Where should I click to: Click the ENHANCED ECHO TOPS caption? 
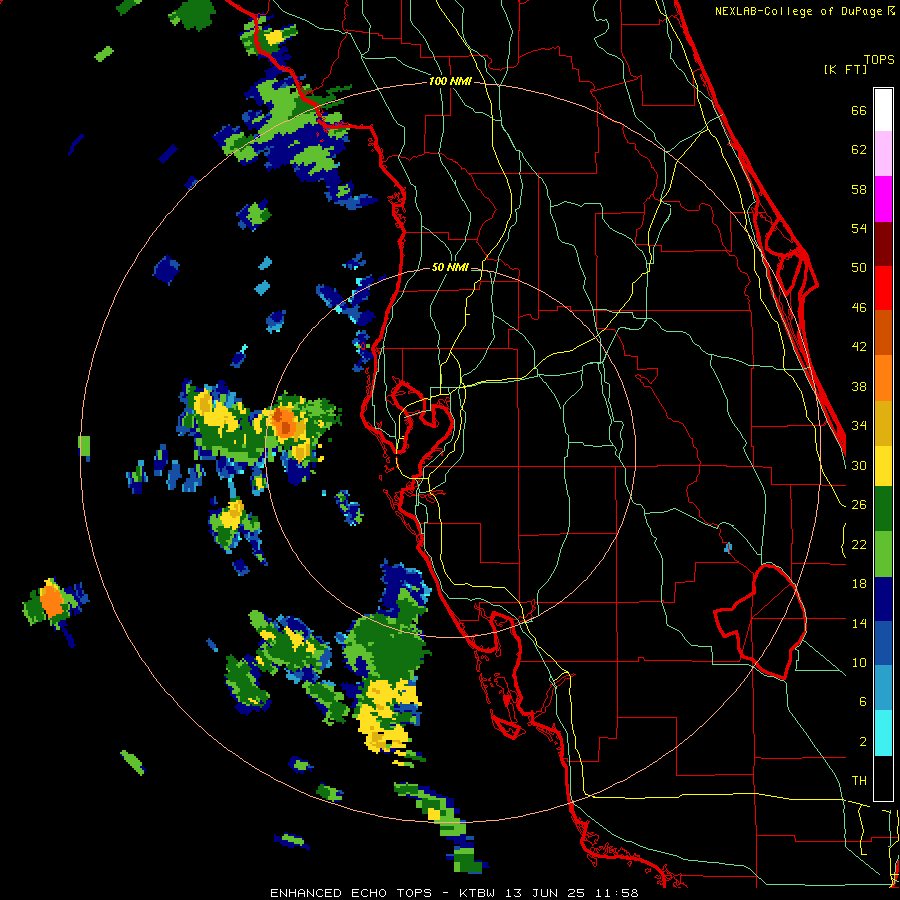tap(351, 893)
